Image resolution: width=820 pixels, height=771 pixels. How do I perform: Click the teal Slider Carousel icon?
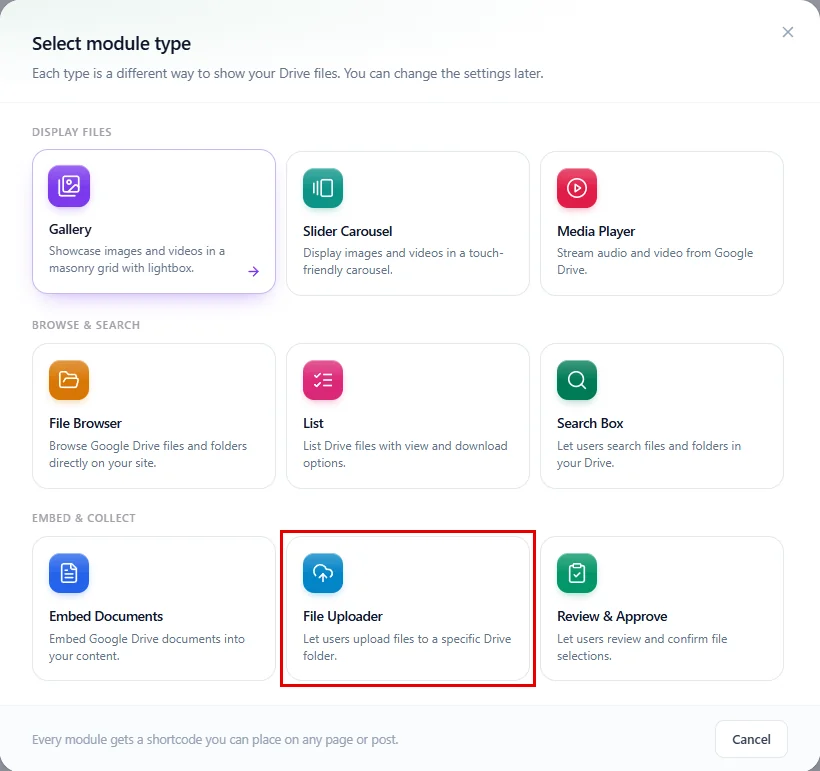pyautogui.click(x=323, y=188)
